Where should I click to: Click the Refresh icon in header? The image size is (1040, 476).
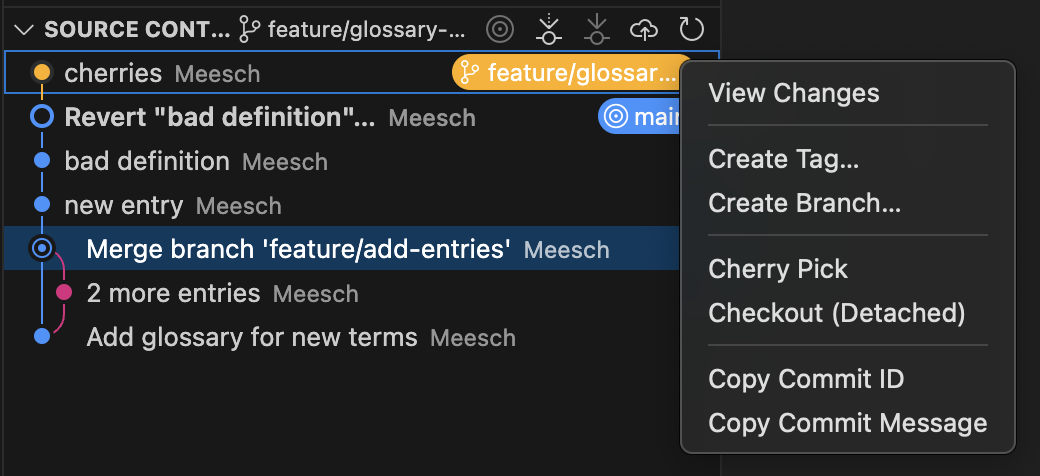point(692,29)
